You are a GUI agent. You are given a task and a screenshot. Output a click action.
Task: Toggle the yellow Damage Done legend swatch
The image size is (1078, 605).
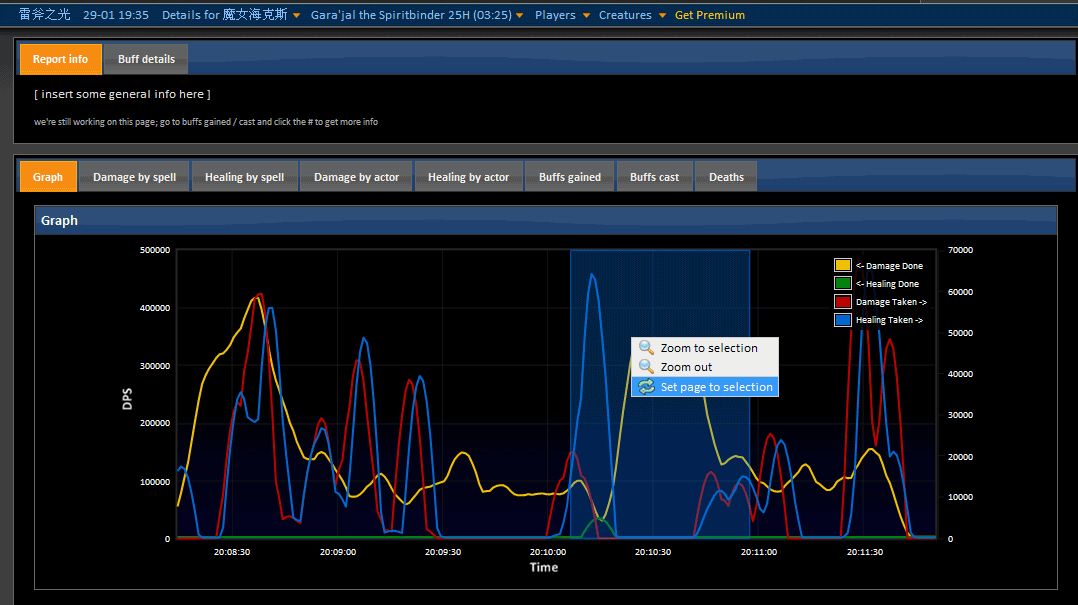click(x=843, y=265)
